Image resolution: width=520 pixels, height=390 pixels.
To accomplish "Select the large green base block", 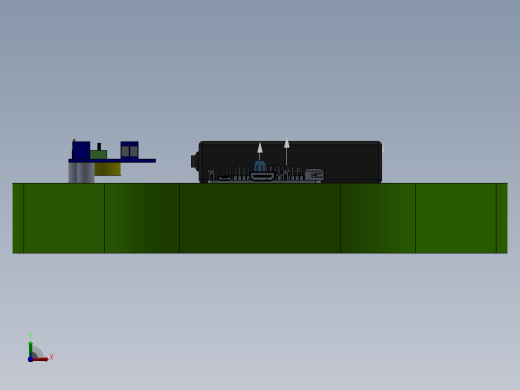I will click(x=260, y=218).
